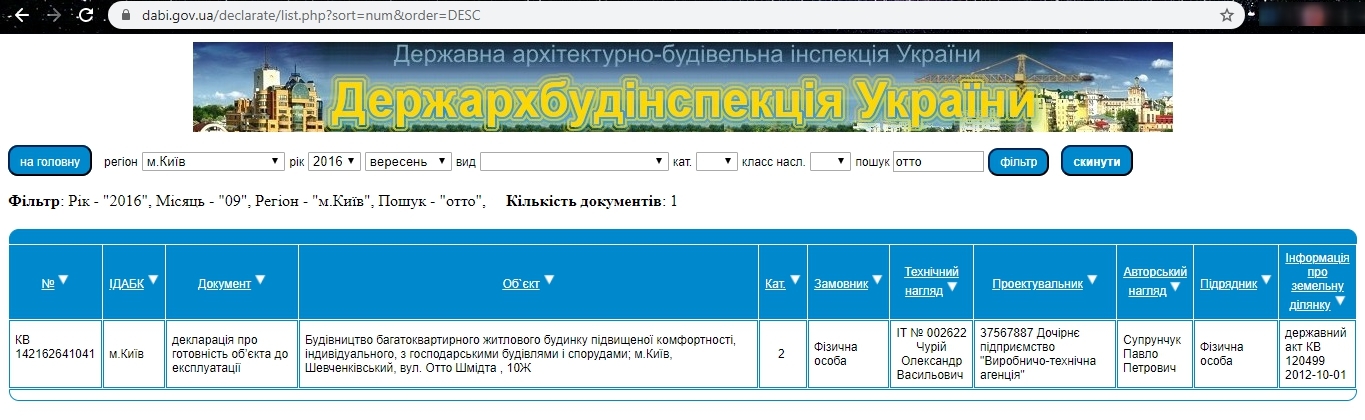This screenshot has height=420, width=1365.
Task: Select the Фізична особа cell under Замовник
Action: coord(847,354)
